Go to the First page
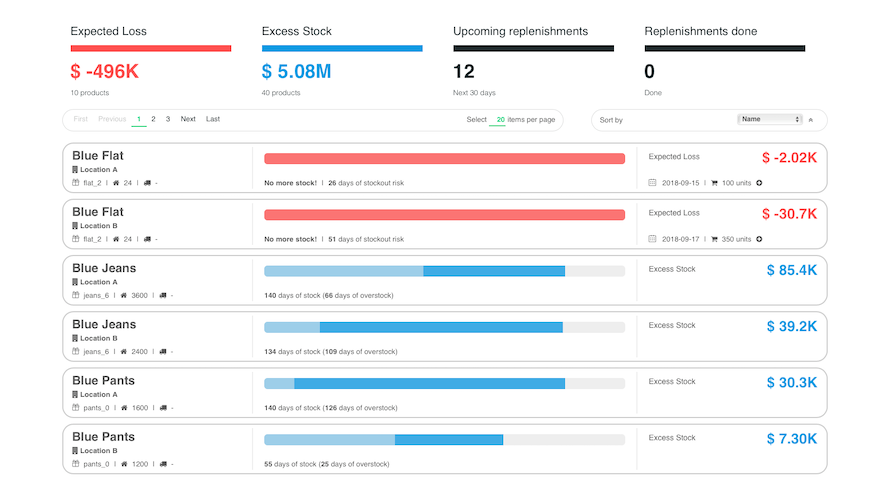This screenshot has width=890, height=500. tap(81, 119)
